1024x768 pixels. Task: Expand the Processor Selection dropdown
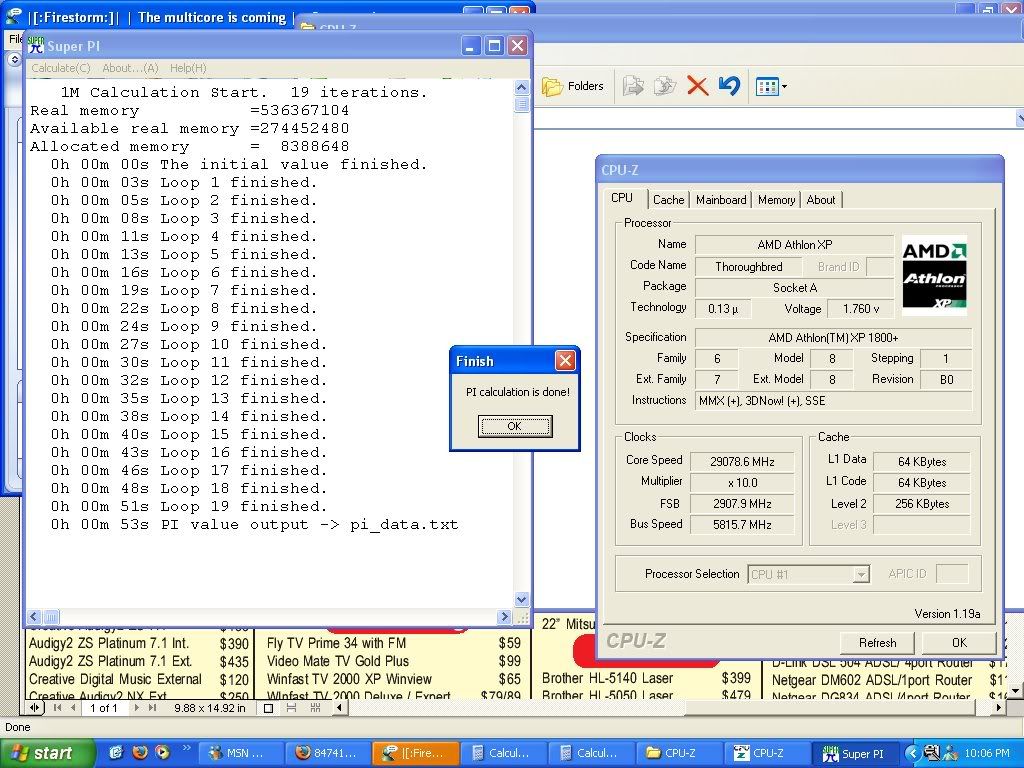point(860,575)
